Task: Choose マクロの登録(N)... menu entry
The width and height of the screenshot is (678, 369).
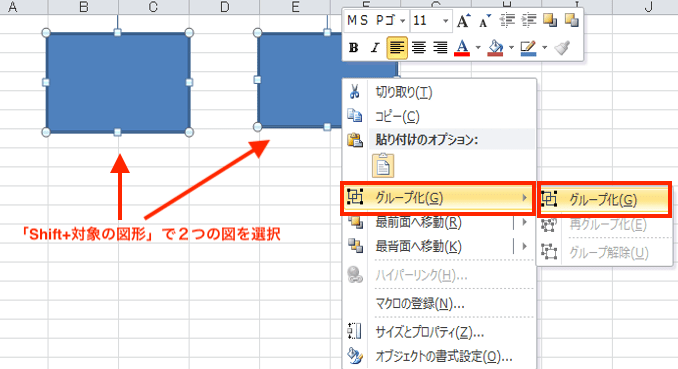Action: [x=439, y=304]
